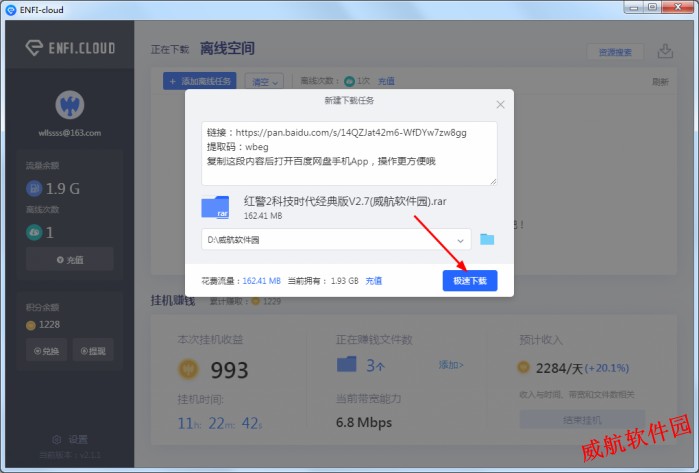Click the (+20.1%) income bonus text
This screenshot has height=473, width=699.
(x=607, y=368)
